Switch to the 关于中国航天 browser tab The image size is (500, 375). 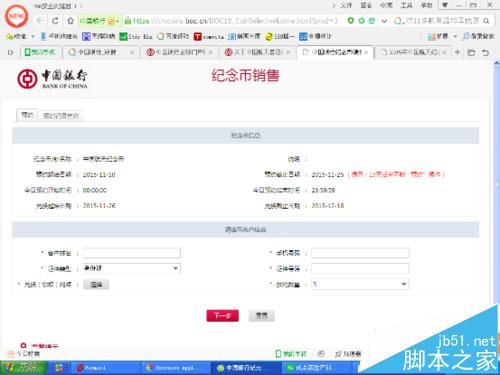tap(257, 52)
